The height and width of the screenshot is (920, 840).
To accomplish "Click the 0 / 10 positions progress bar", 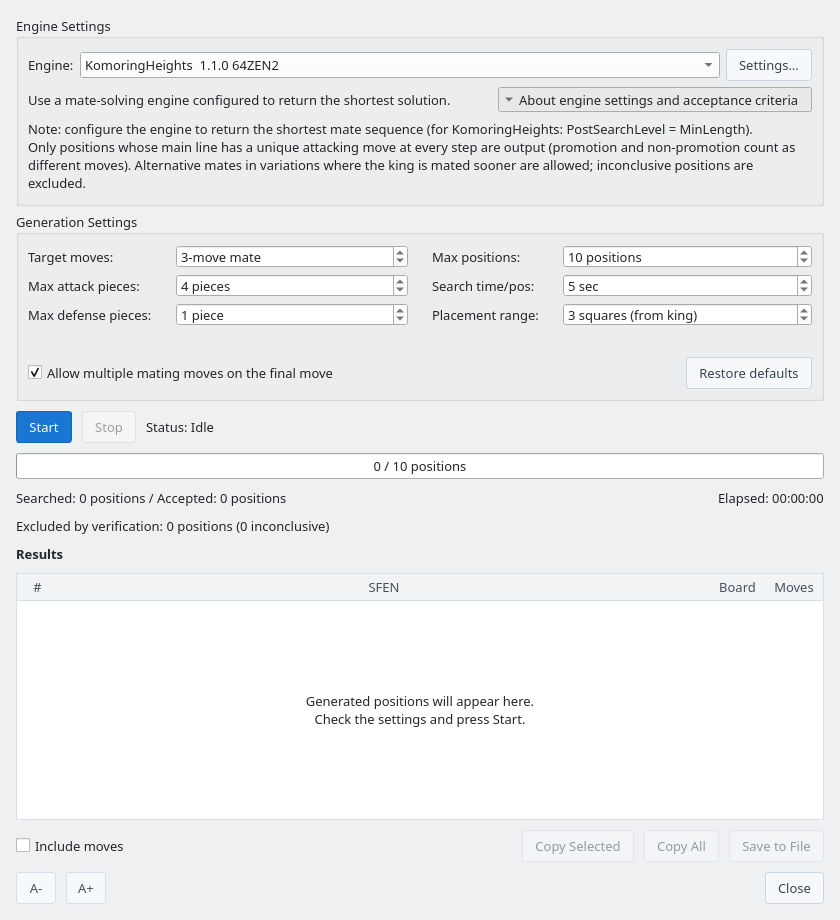I will (x=420, y=466).
